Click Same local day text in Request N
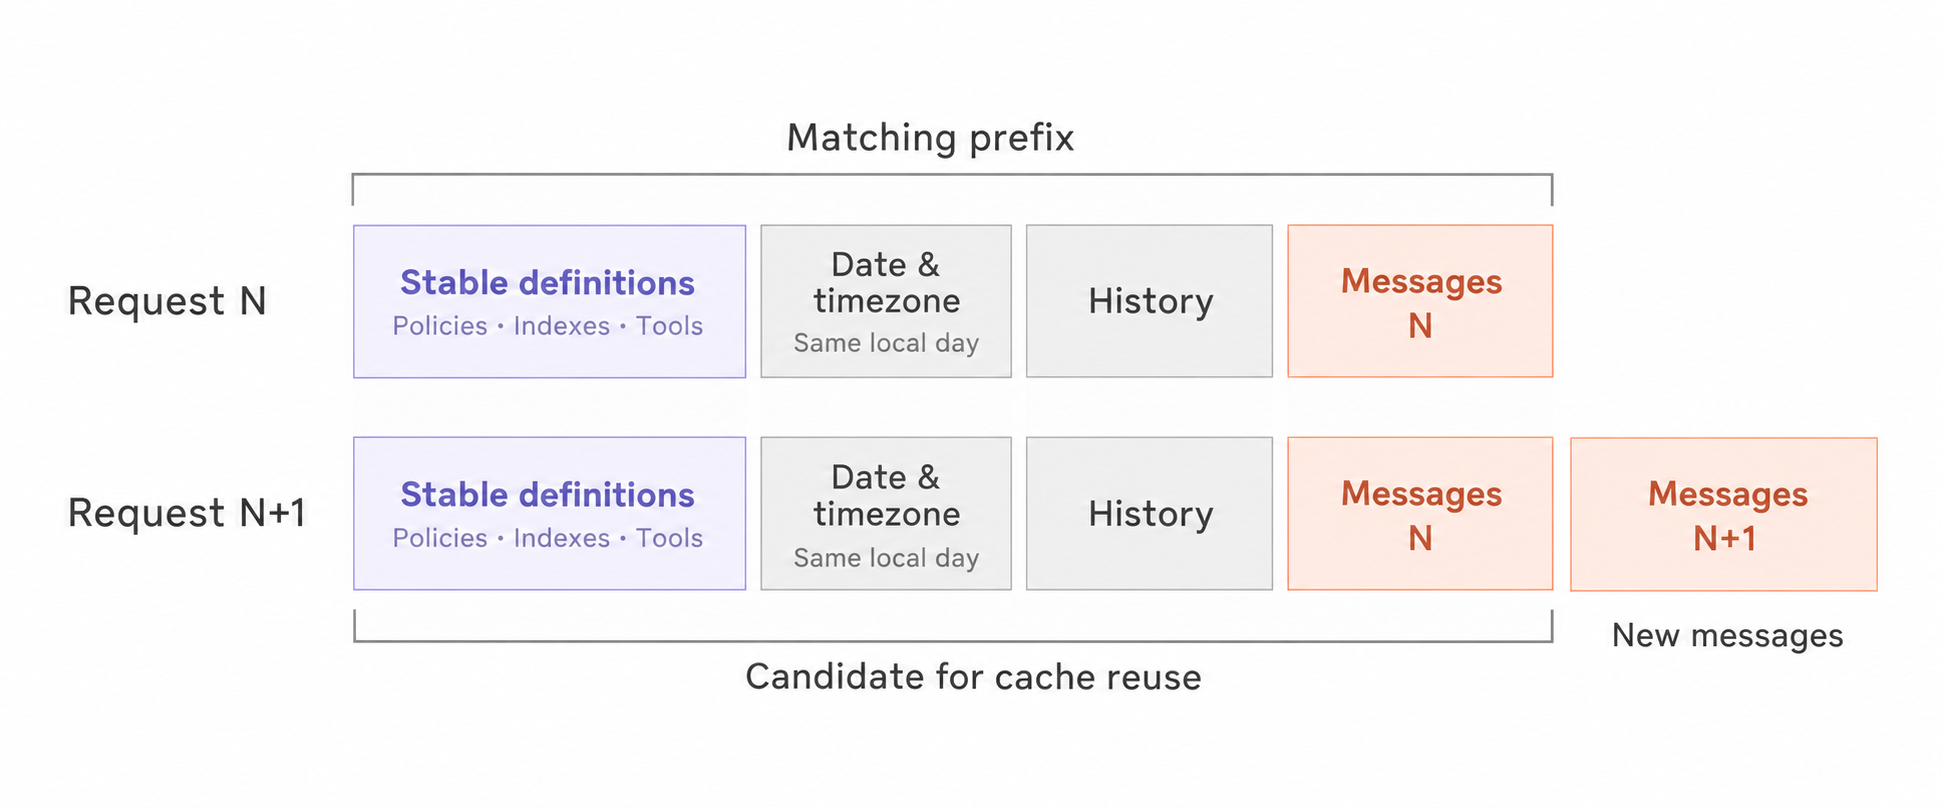This screenshot has height=809, width=1942. point(886,343)
